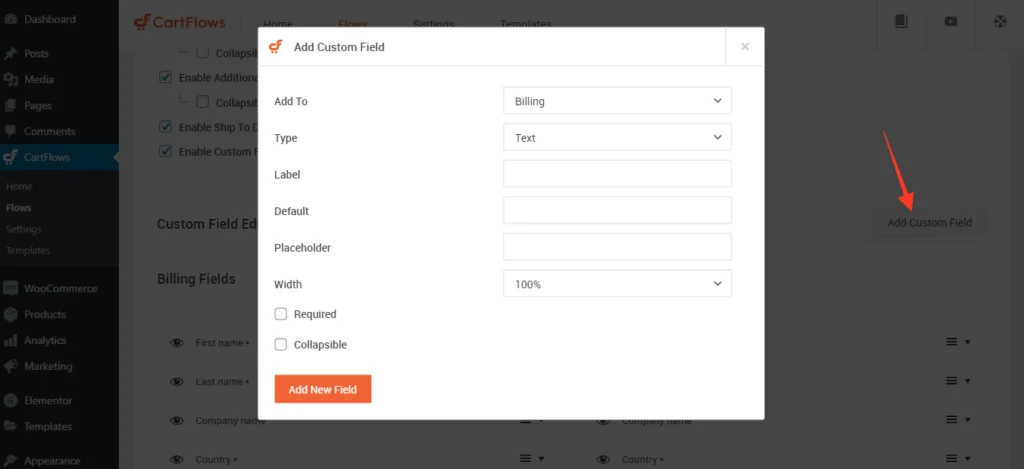Open the YouTube video tutorials icon
The image size is (1024, 469).
tap(950, 21)
